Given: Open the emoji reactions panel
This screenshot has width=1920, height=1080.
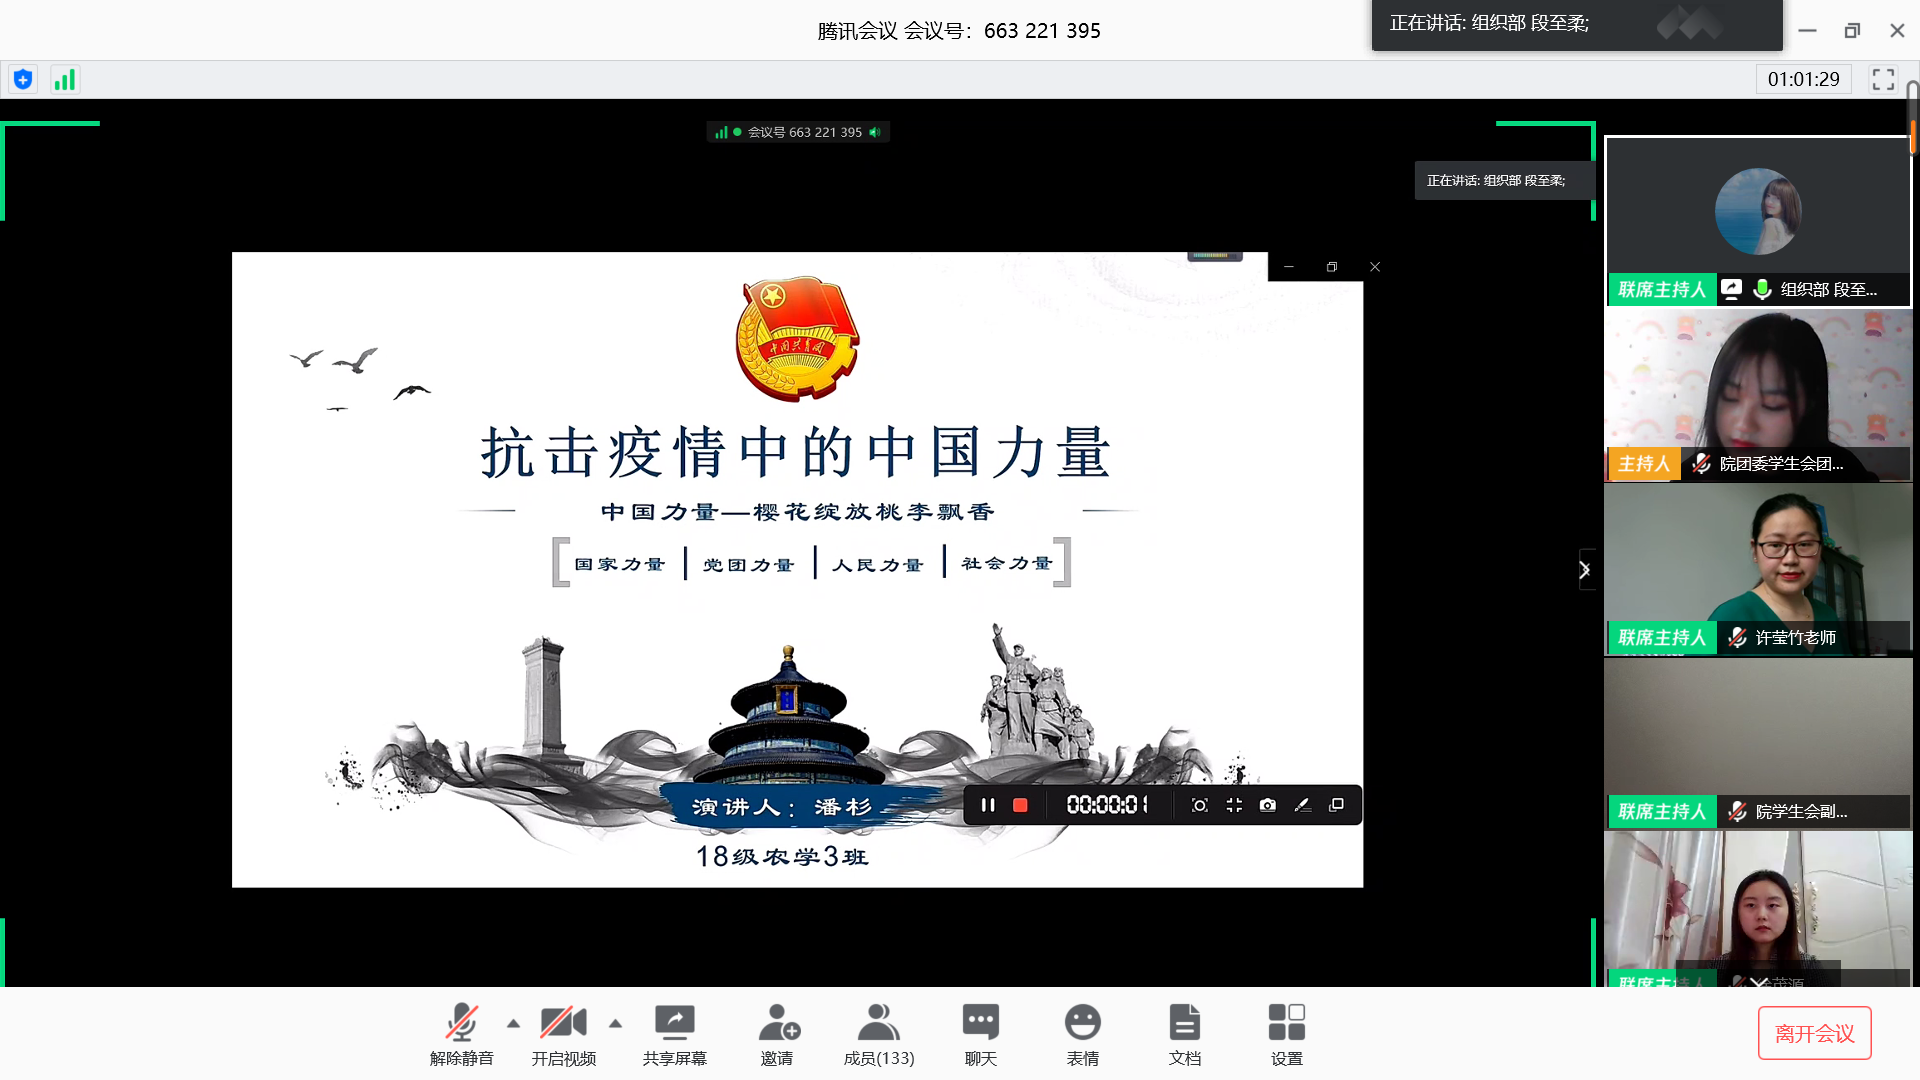Looking at the screenshot, I should point(1082,1033).
